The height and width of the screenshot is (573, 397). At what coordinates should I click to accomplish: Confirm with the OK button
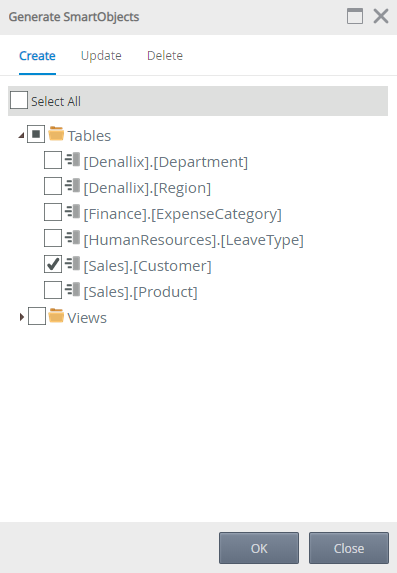click(x=259, y=548)
